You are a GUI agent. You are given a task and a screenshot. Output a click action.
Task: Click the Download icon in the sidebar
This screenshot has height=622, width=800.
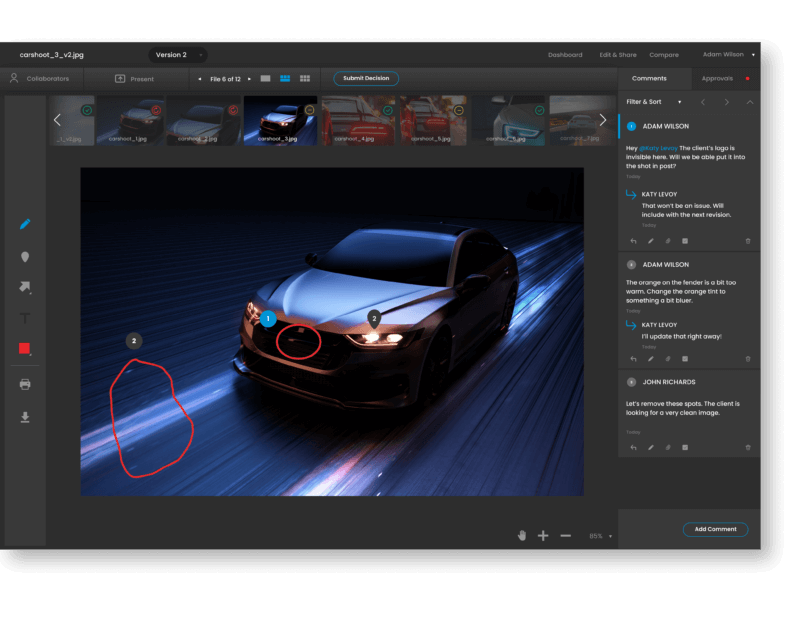(x=25, y=417)
